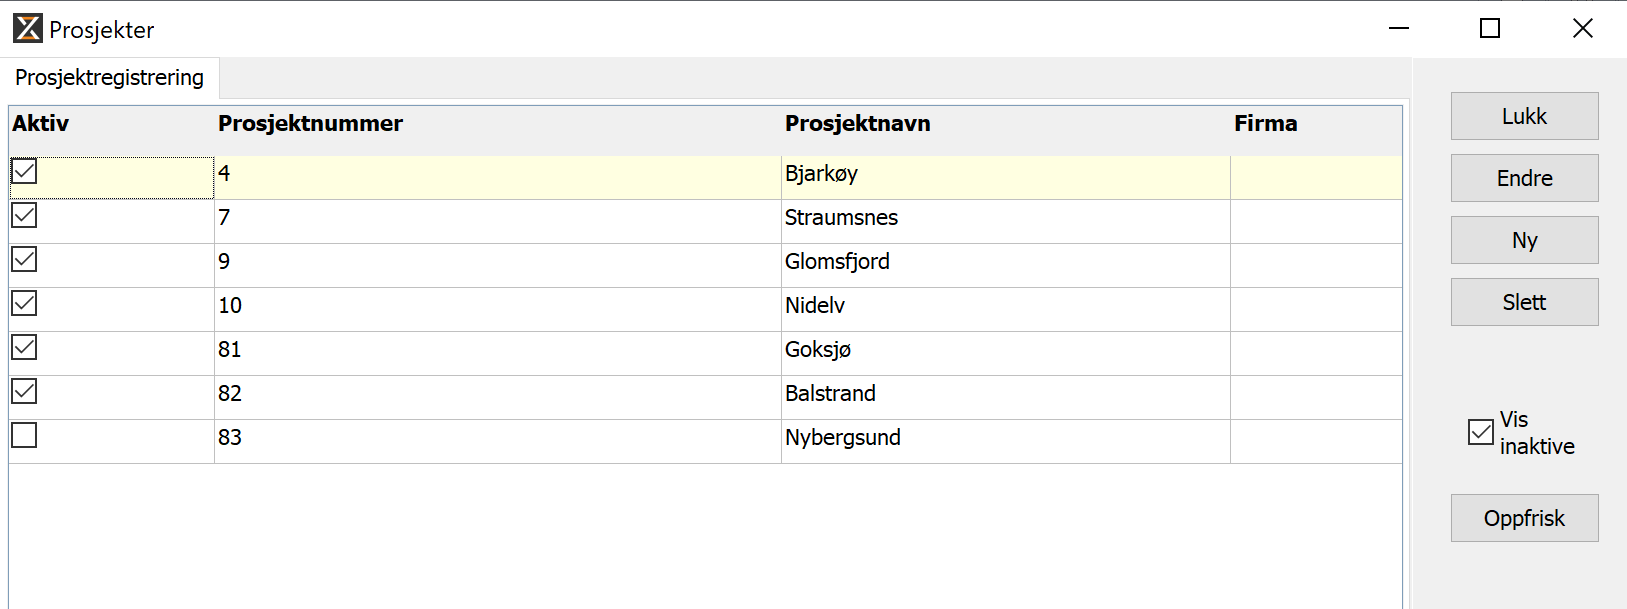This screenshot has width=1627, height=609.
Task: Toggle the Vis inaktive checkbox
Action: pos(1481,432)
